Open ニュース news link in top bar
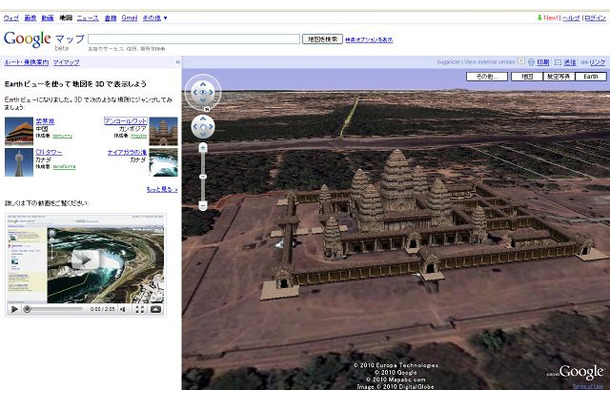 88,18
